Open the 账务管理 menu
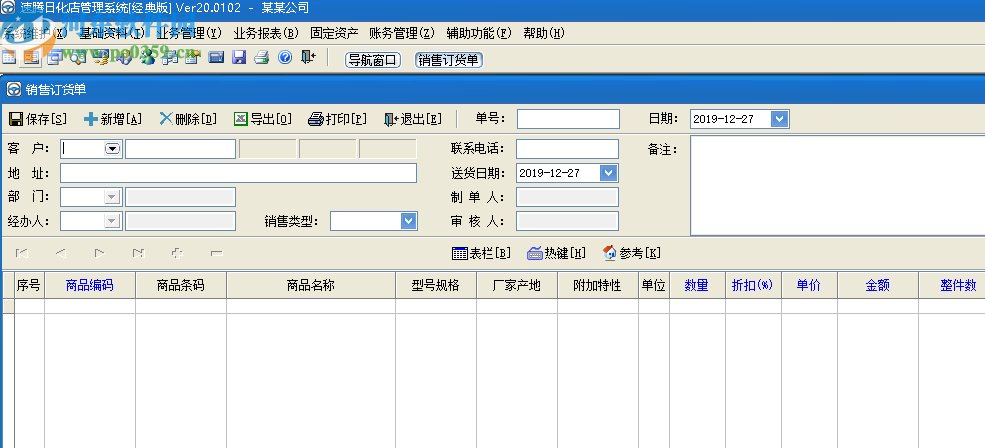Screen dimensions: 985x448 coord(402,33)
